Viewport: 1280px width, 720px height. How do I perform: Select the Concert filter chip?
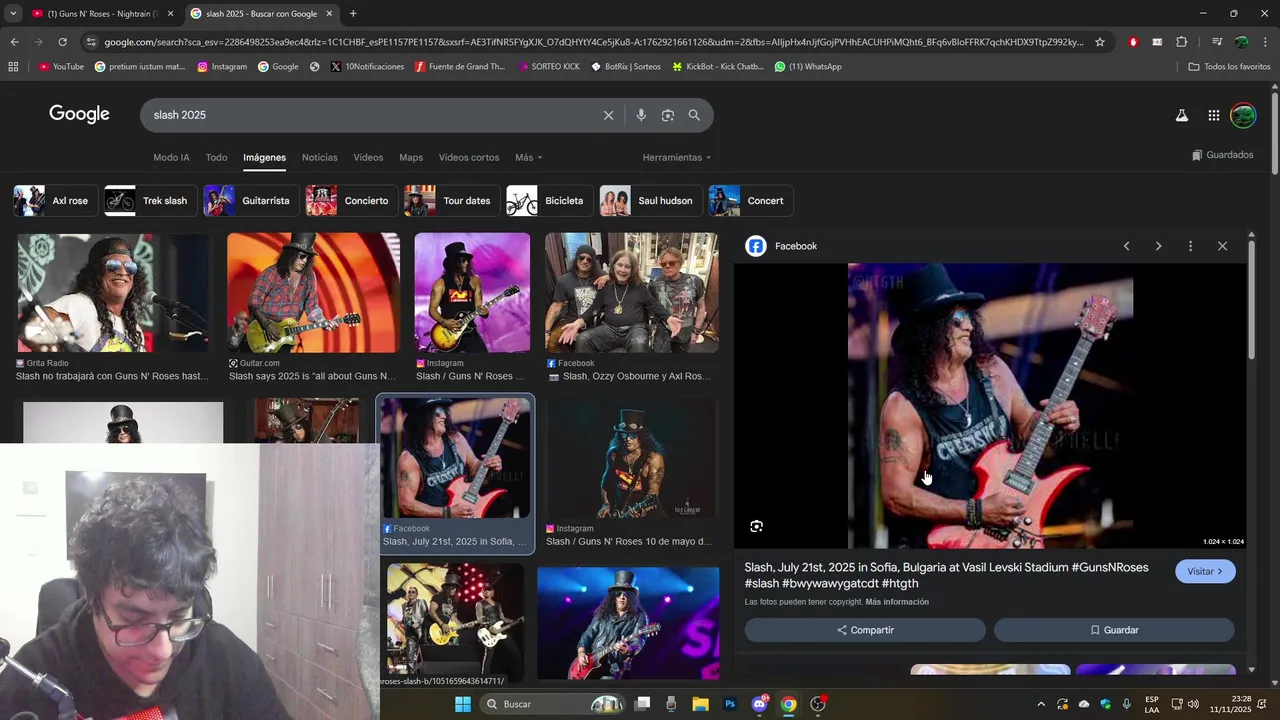click(751, 201)
